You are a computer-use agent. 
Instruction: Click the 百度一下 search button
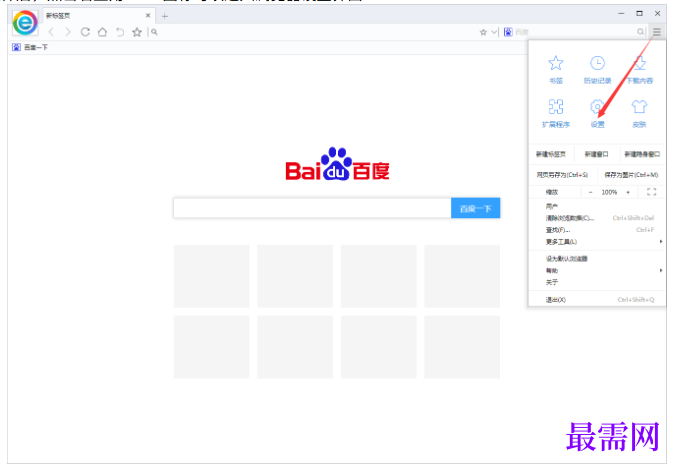pos(476,208)
